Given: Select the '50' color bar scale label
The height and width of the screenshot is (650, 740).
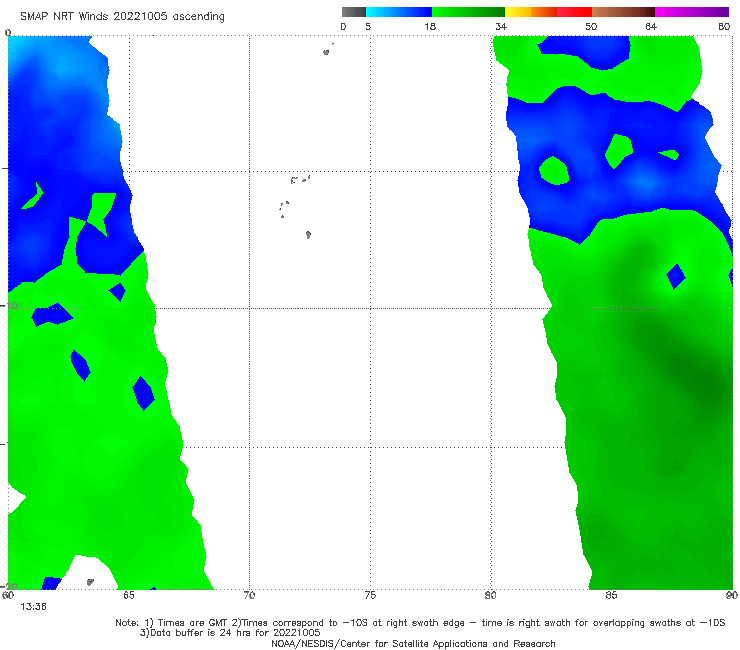Looking at the screenshot, I should click(591, 27).
